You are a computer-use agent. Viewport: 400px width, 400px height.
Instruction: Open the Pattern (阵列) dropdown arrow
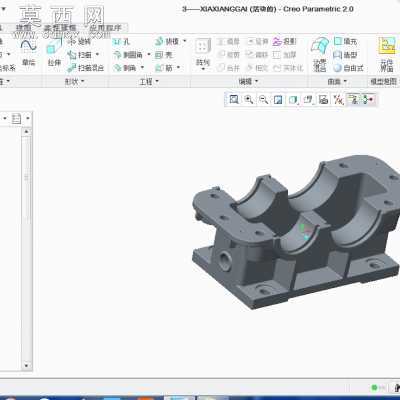[x=203, y=69]
